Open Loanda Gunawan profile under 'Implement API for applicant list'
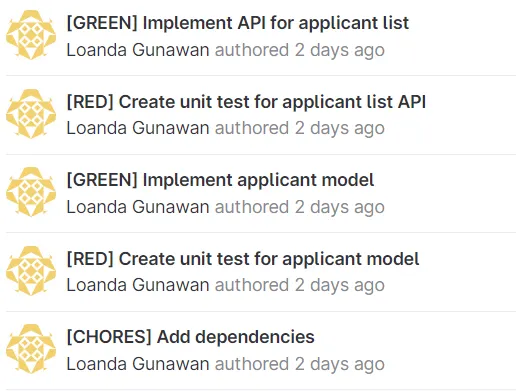This screenshot has width=516, height=391. point(138,50)
